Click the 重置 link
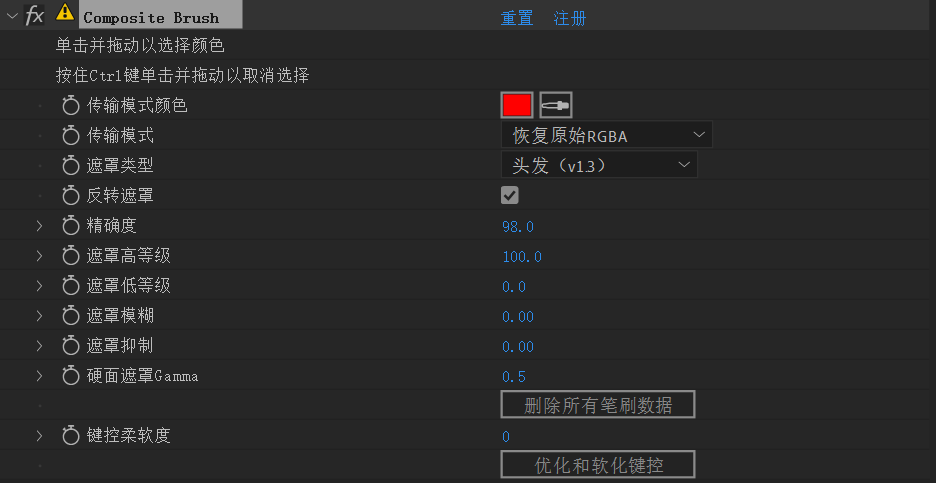The height and width of the screenshot is (483, 936). (x=517, y=19)
